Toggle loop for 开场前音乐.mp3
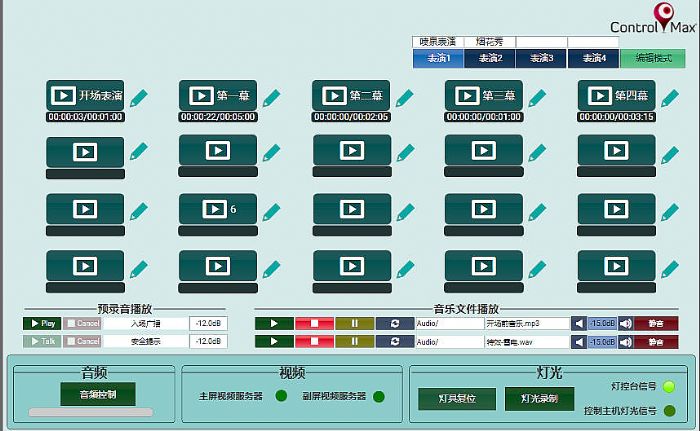 395,323
